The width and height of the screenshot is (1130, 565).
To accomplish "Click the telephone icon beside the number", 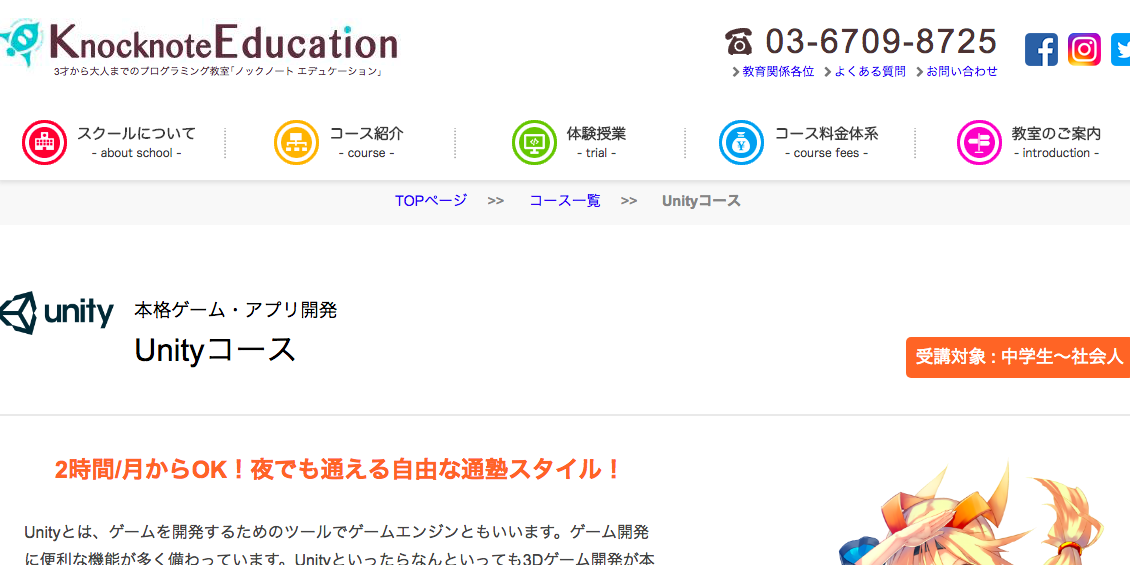I will pos(739,42).
